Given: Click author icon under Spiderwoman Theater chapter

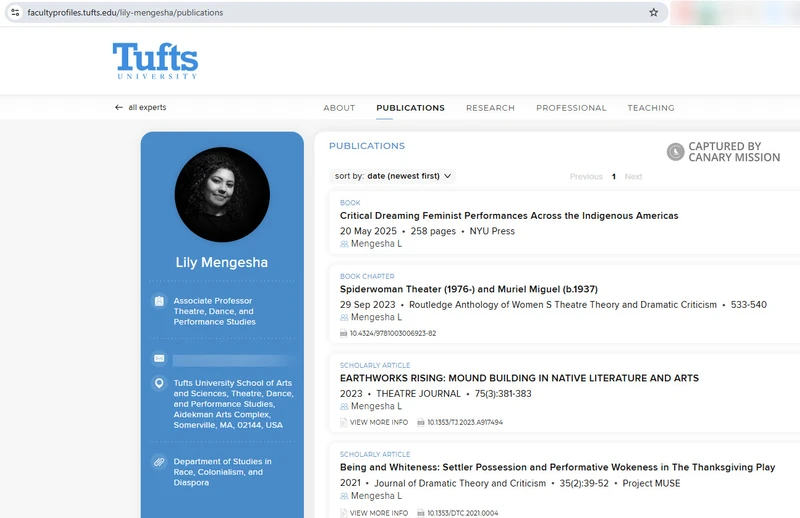Looking at the screenshot, I should click(344, 317).
